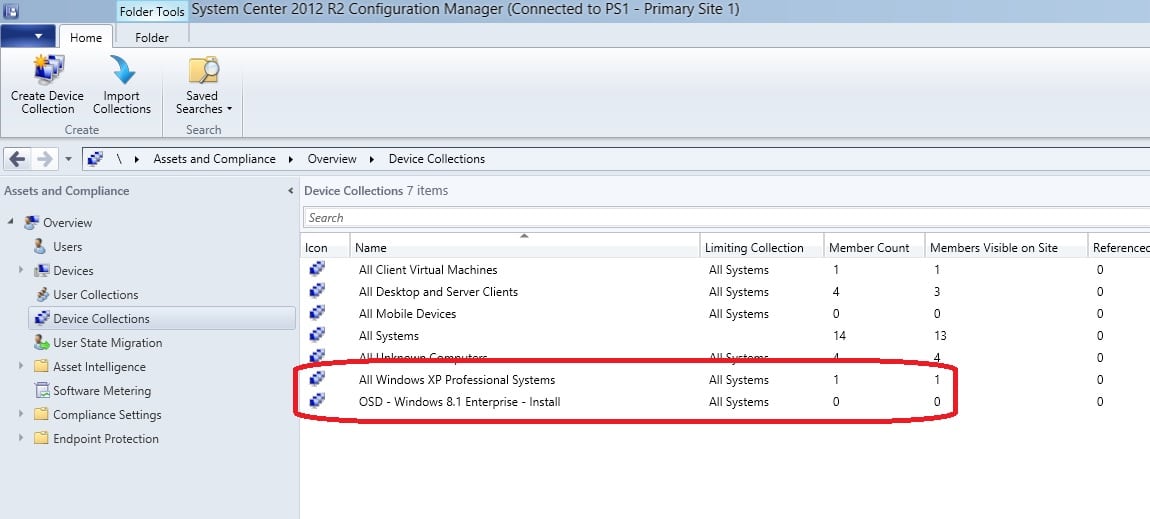Select Devices node in the tree

tap(73, 271)
